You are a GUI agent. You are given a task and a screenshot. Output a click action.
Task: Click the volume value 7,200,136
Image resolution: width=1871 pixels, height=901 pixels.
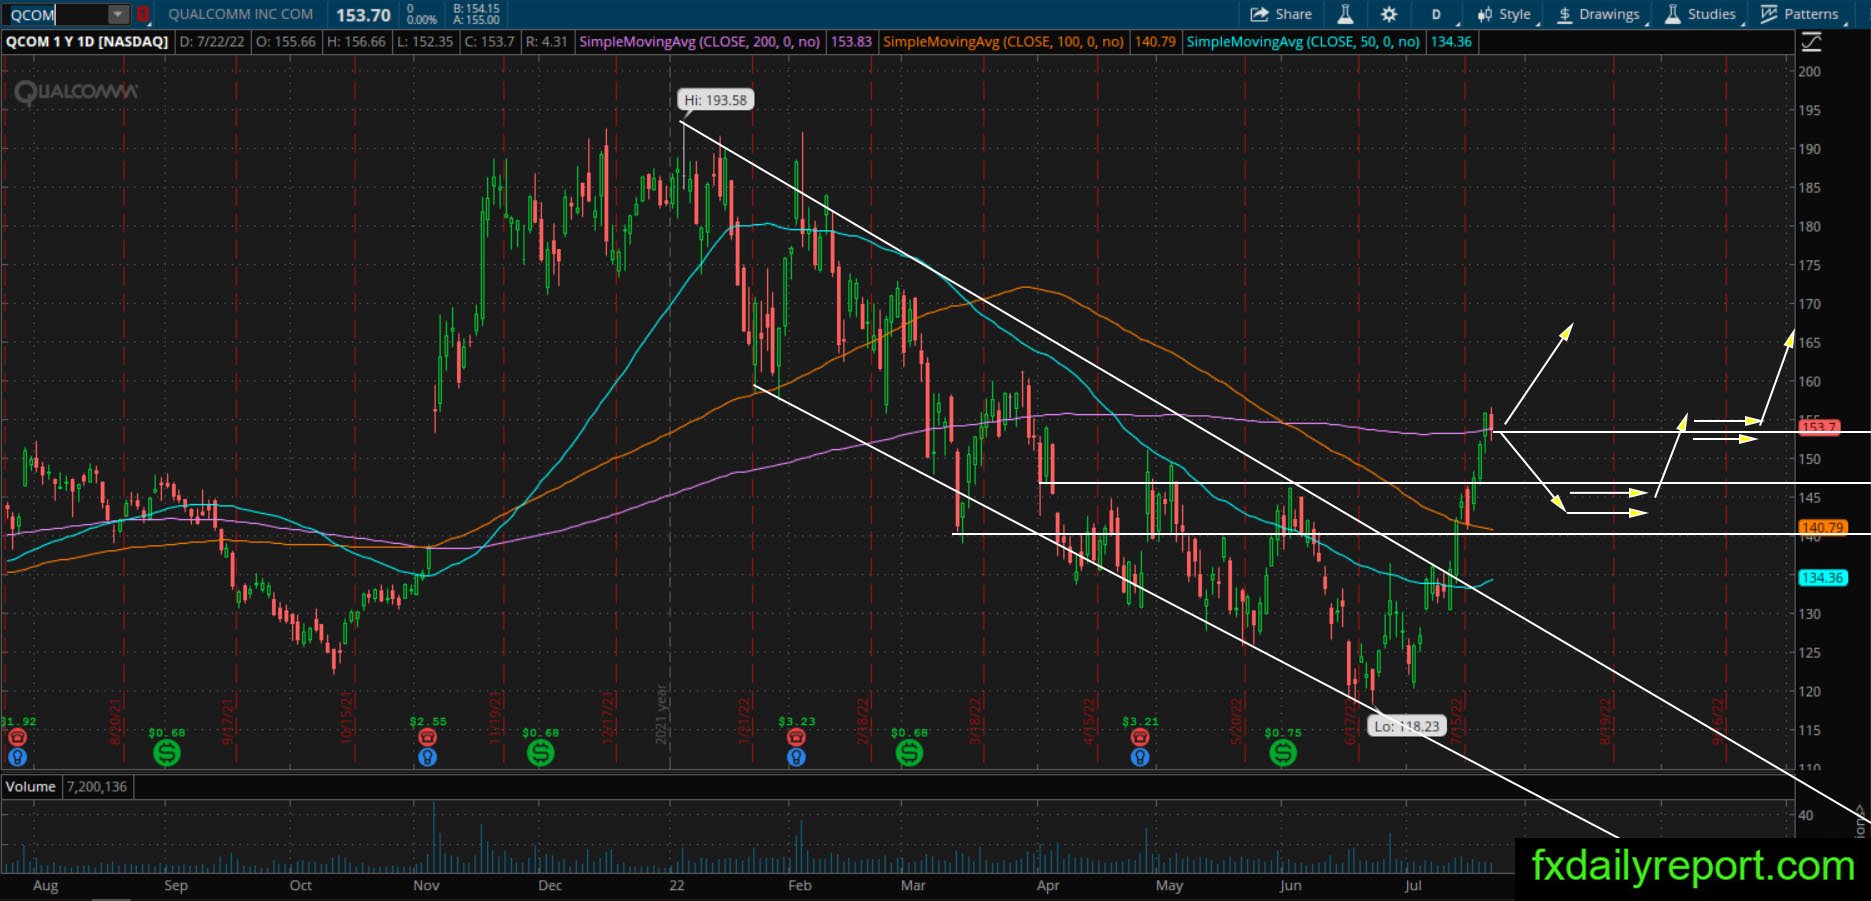(x=97, y=787)
